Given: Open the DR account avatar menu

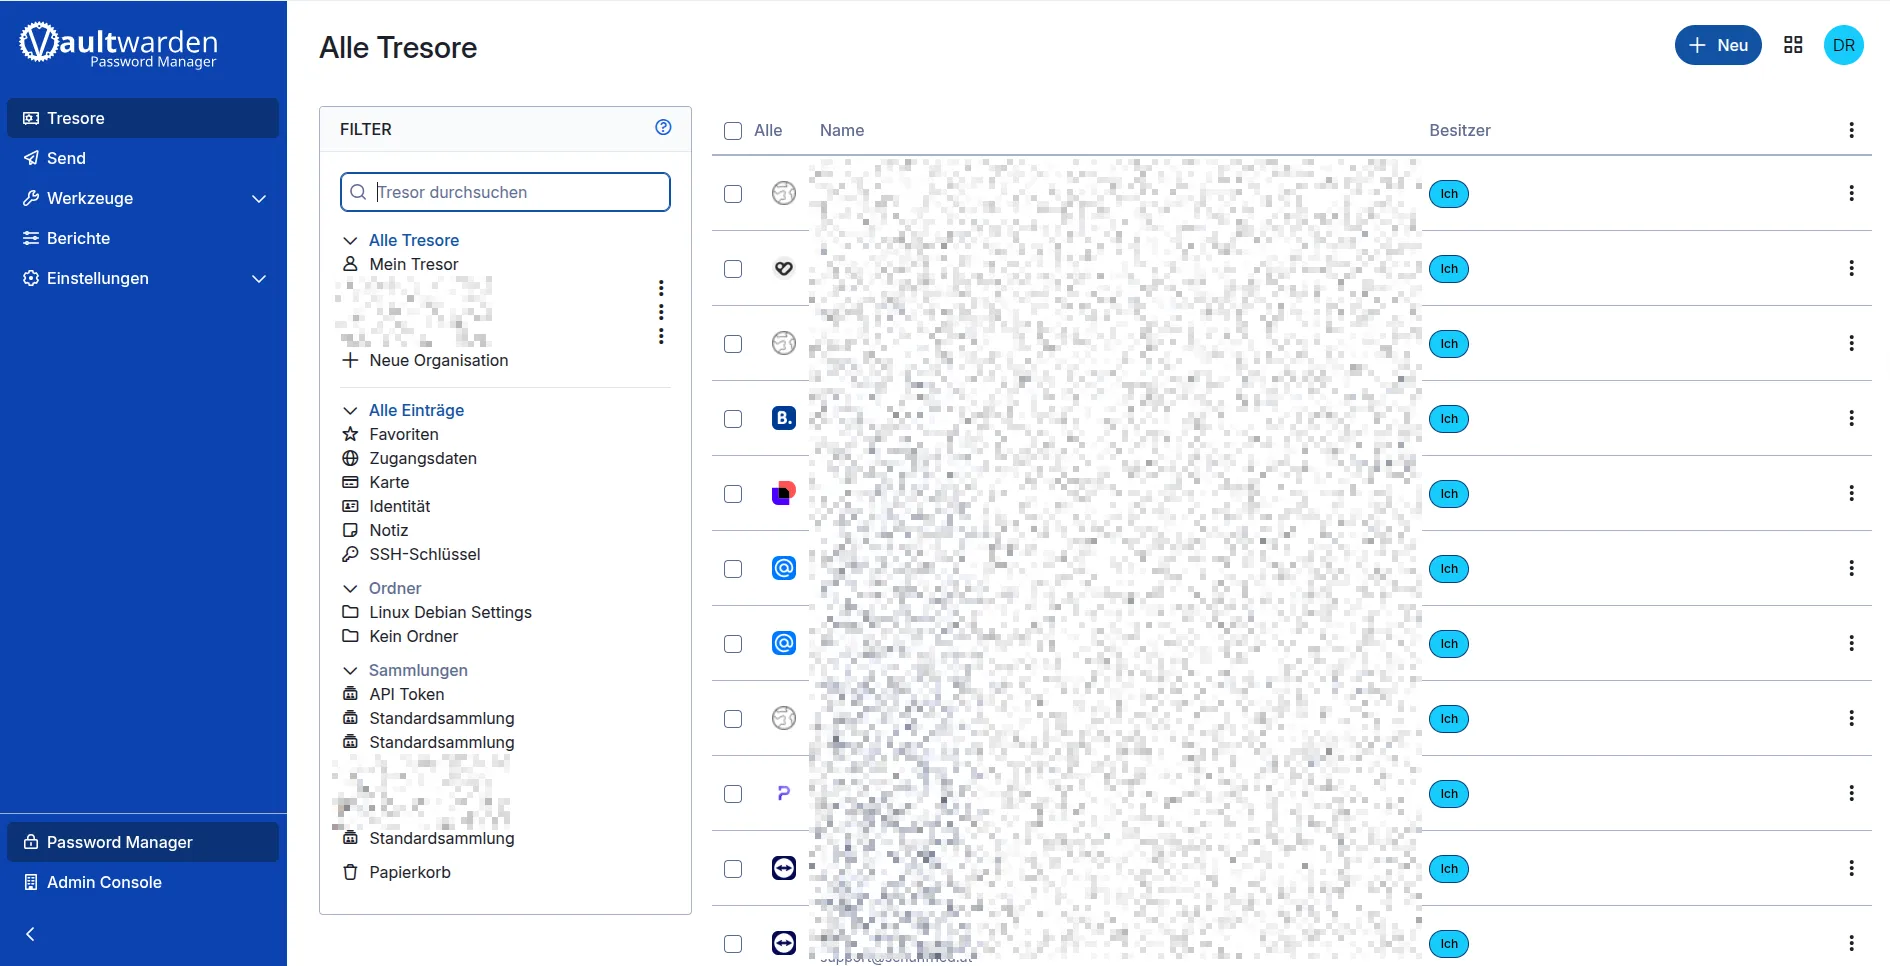Looking at the screenshot, I should 1844,45.
